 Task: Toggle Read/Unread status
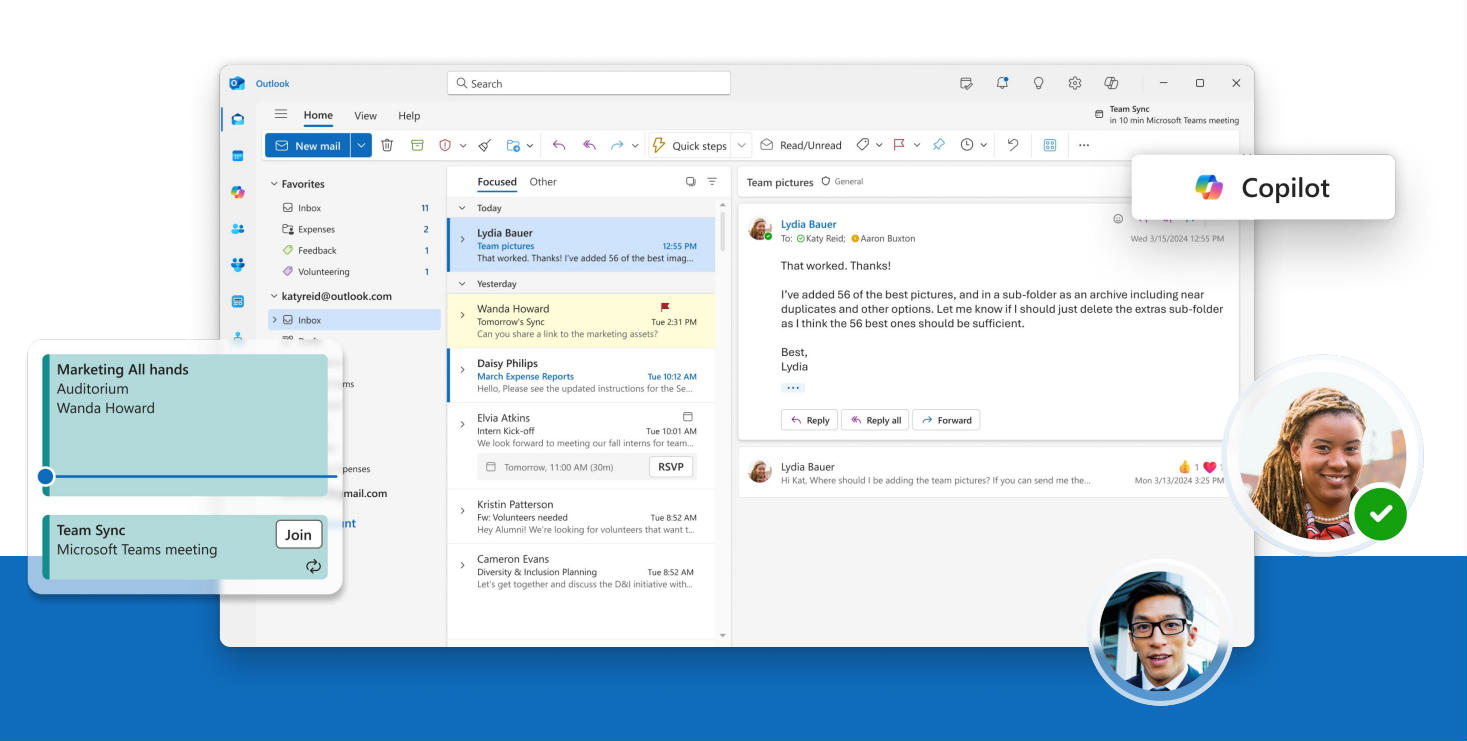pyautogui.click(x=801, y=145)
